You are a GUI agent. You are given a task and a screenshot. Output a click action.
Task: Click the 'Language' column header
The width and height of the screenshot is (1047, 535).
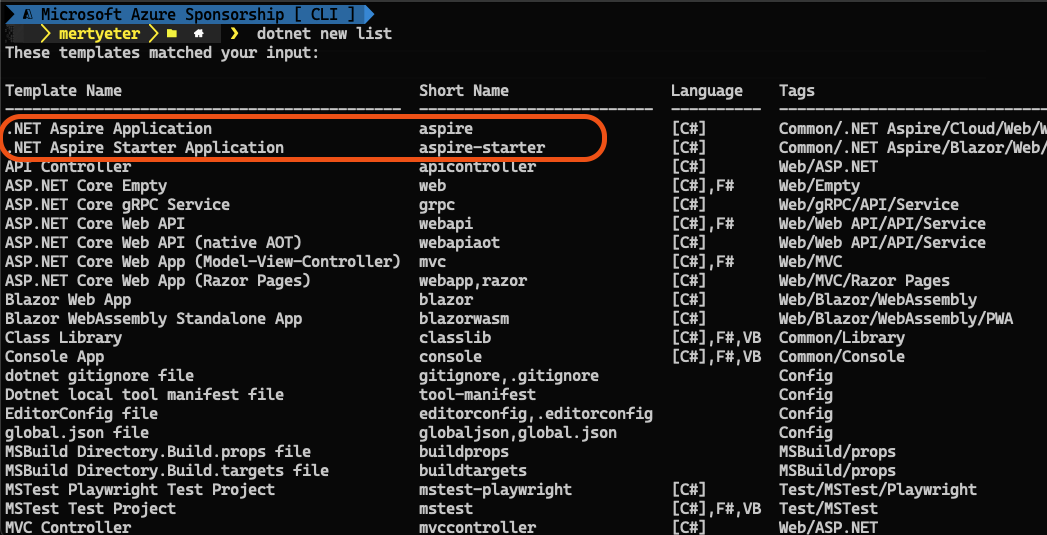click(707, 90)
